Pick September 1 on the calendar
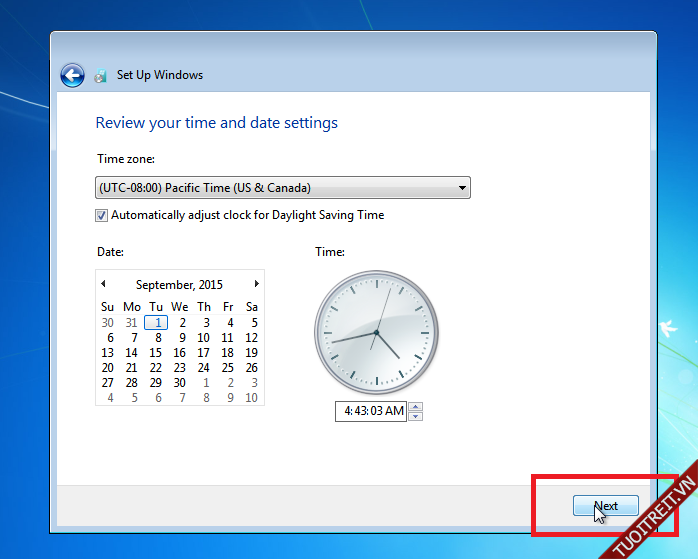The height and width of the screenshot is (559, 698). pos(156,322)
